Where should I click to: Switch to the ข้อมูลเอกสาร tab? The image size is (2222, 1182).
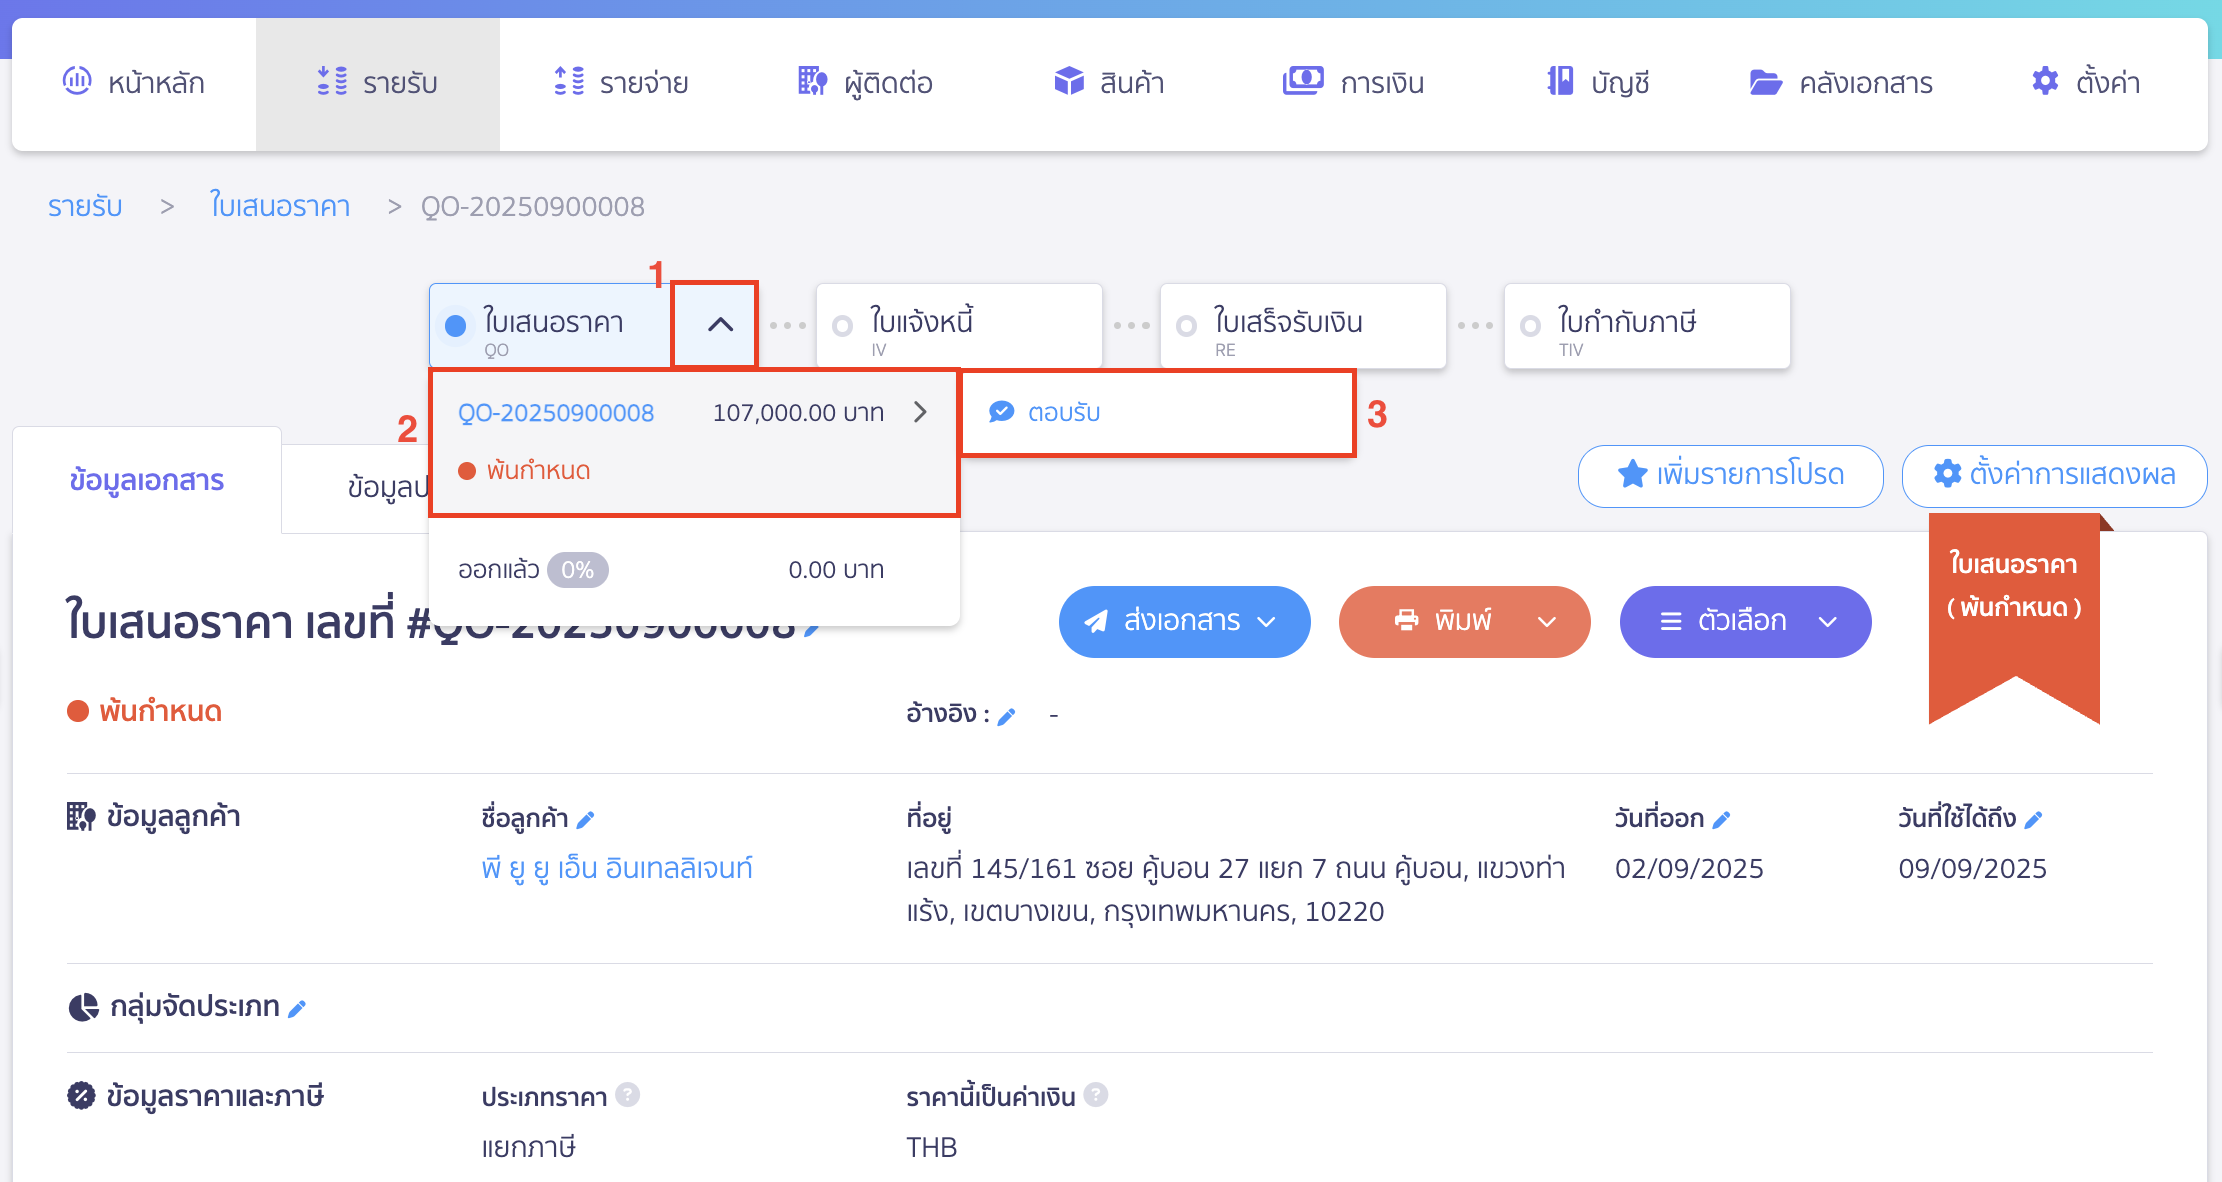146,480
